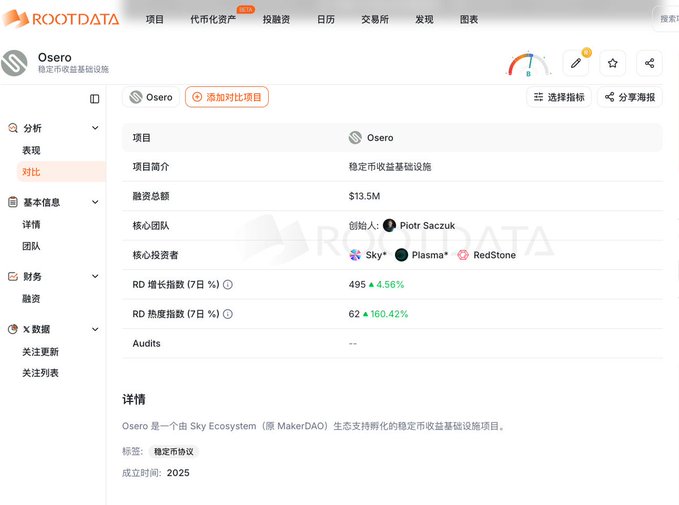Click the RedStone investor name
679x505 pixels.
495,255
